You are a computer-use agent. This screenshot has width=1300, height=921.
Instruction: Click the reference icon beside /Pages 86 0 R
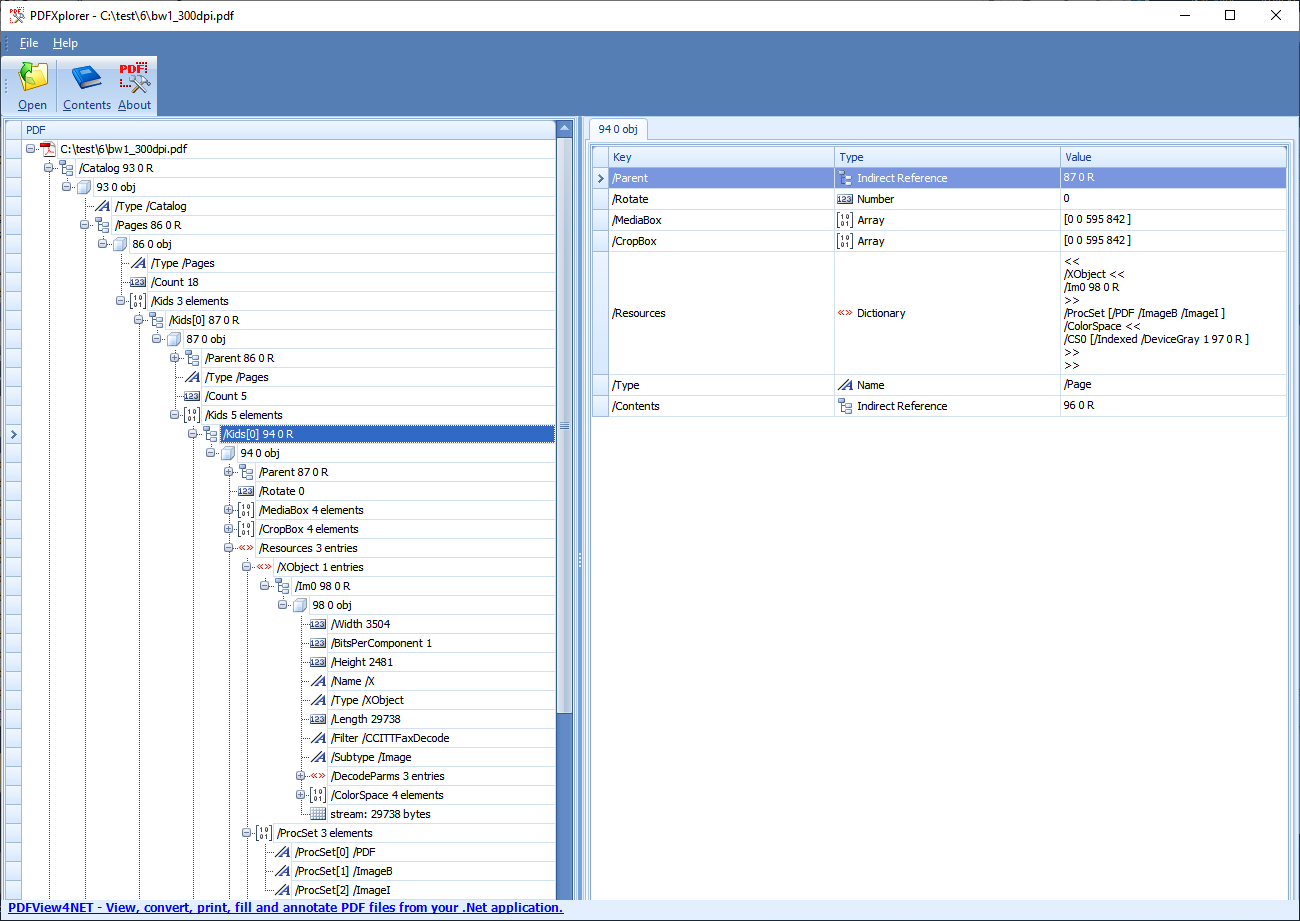point(103,225)
